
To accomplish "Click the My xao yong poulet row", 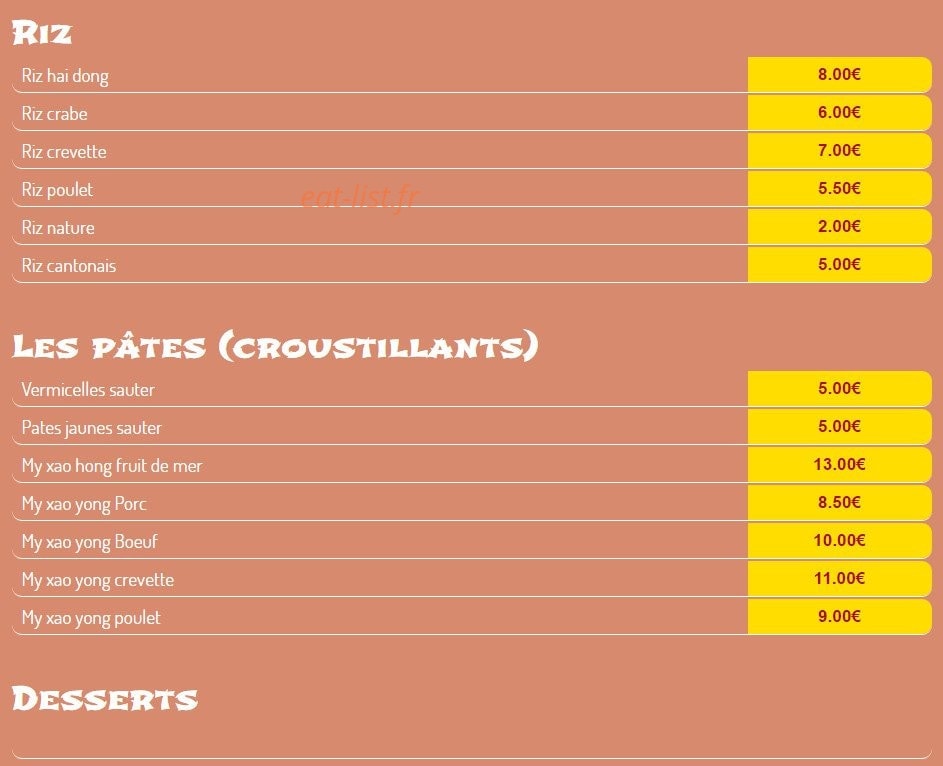I will pyautogui.click(x=472, y=617).
